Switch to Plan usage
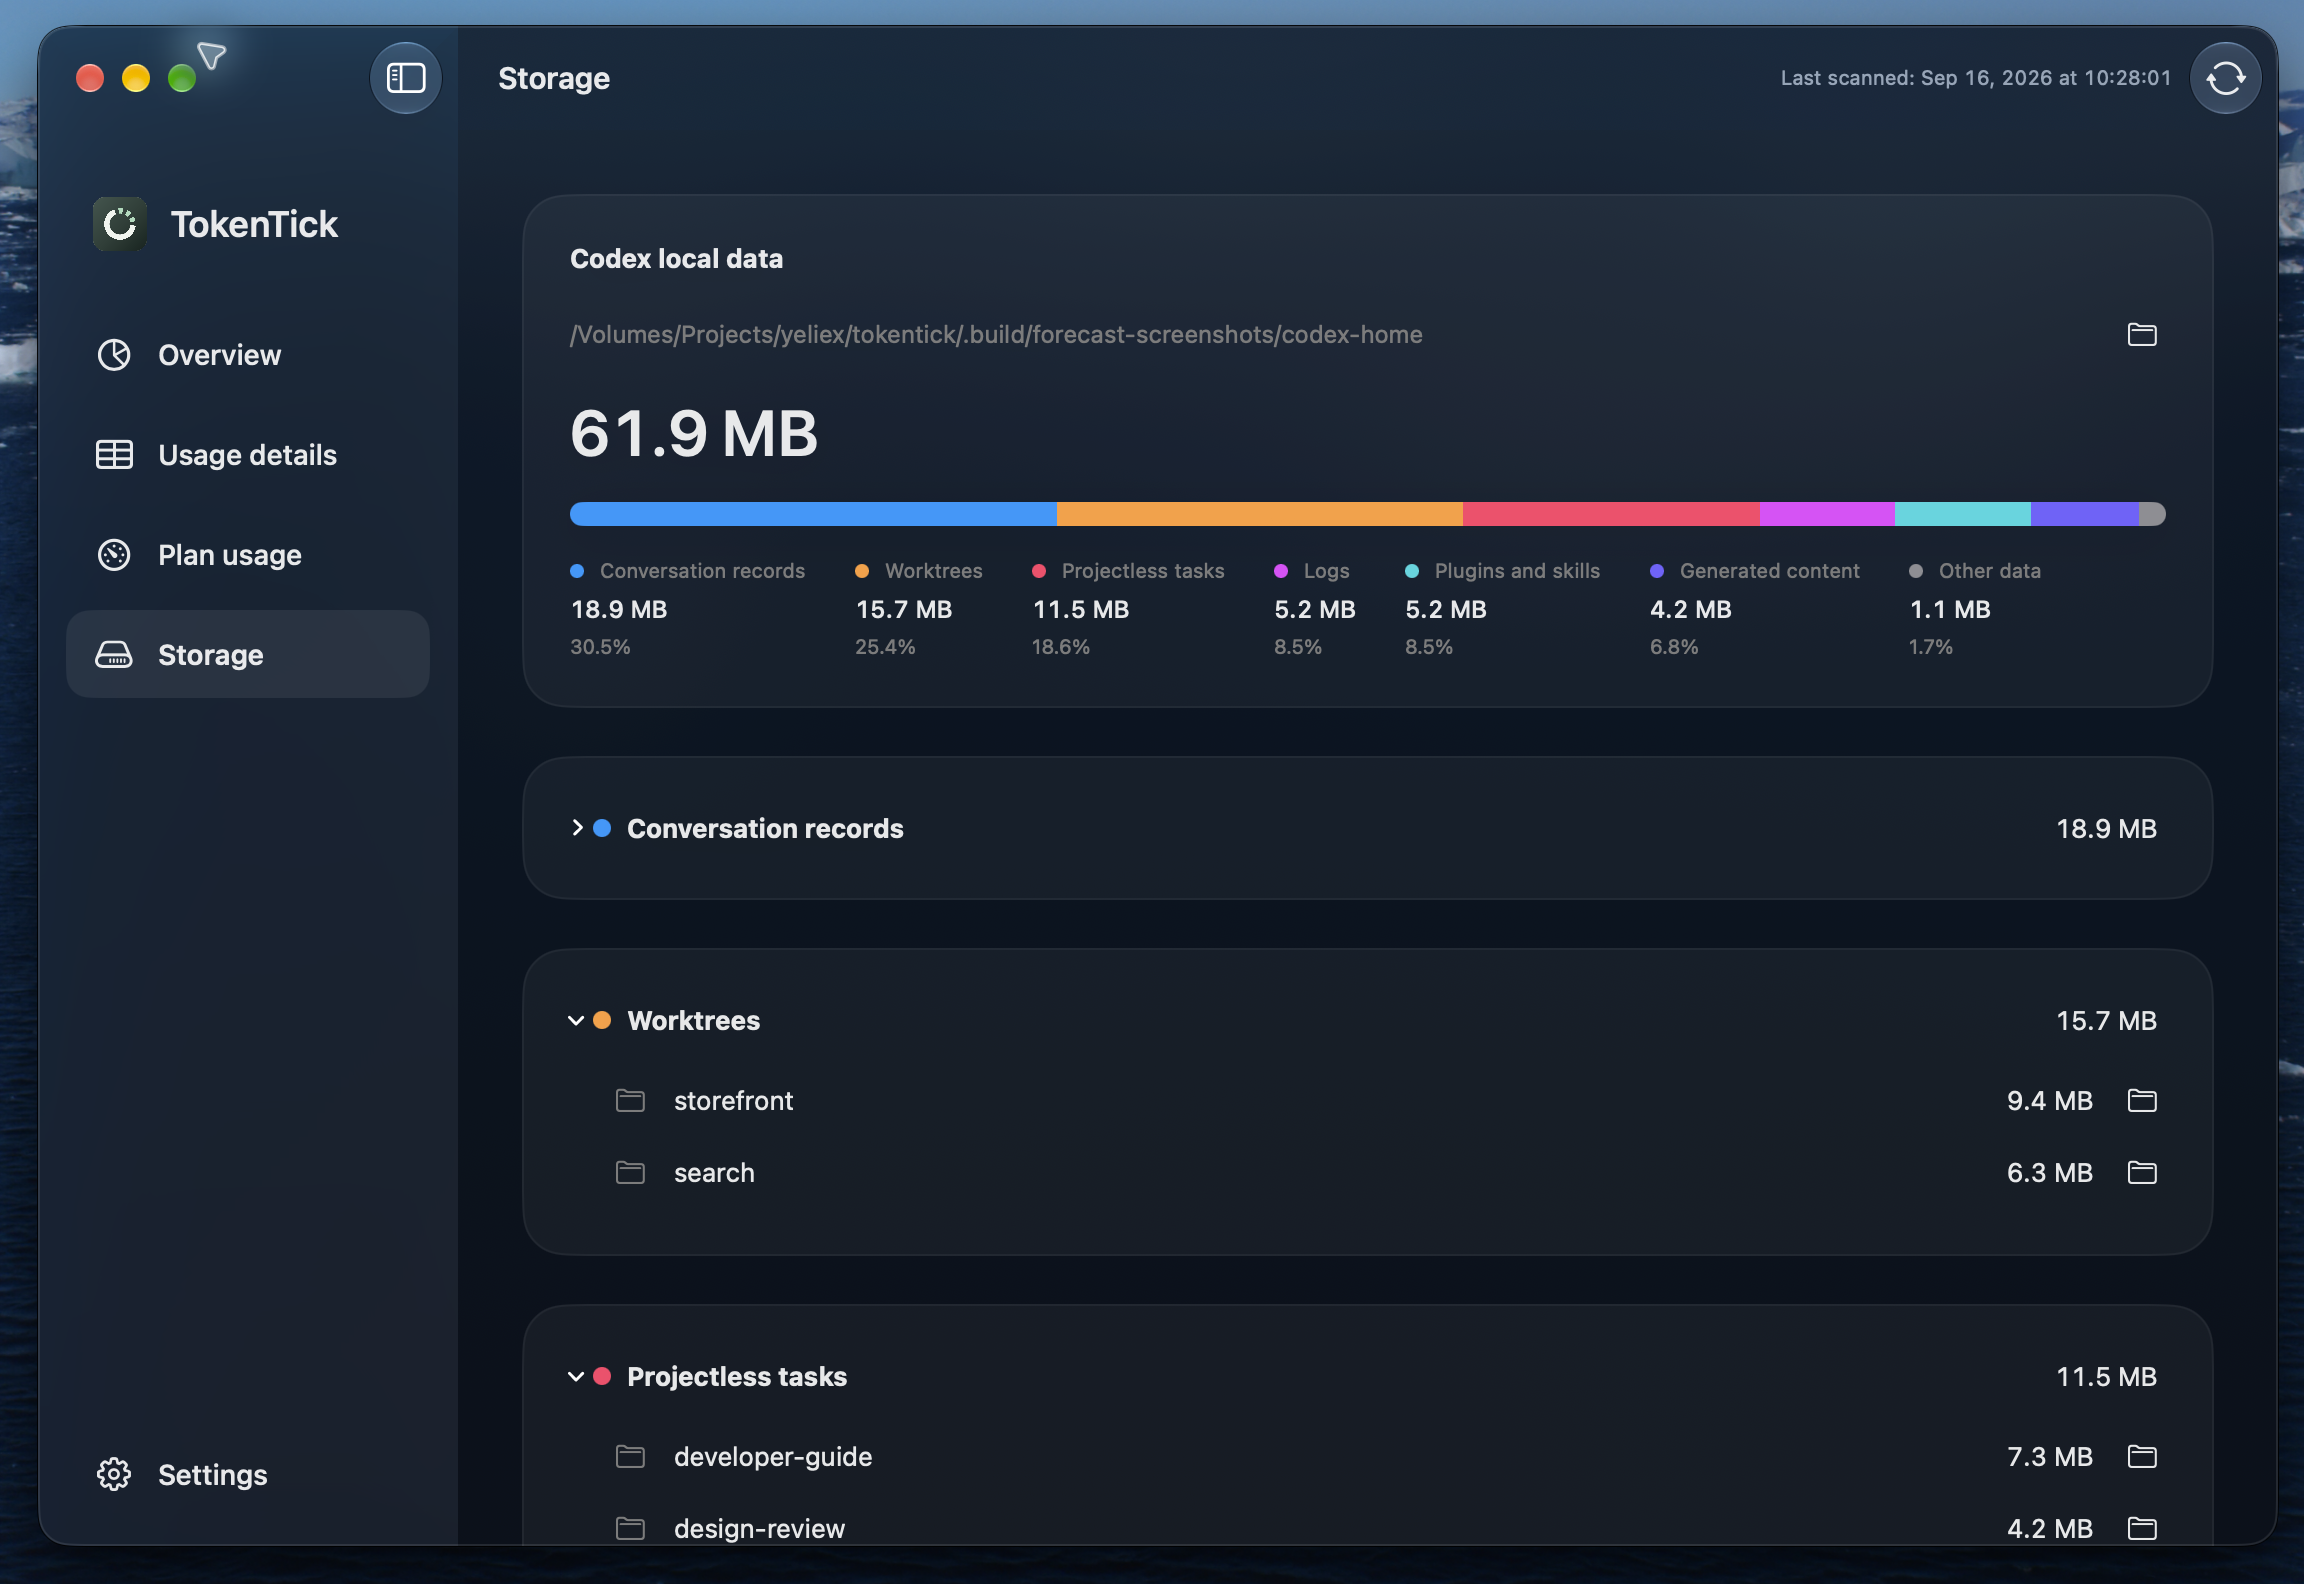The image size is (2304, 1584). pyautogui.click(x=248, y=555)
